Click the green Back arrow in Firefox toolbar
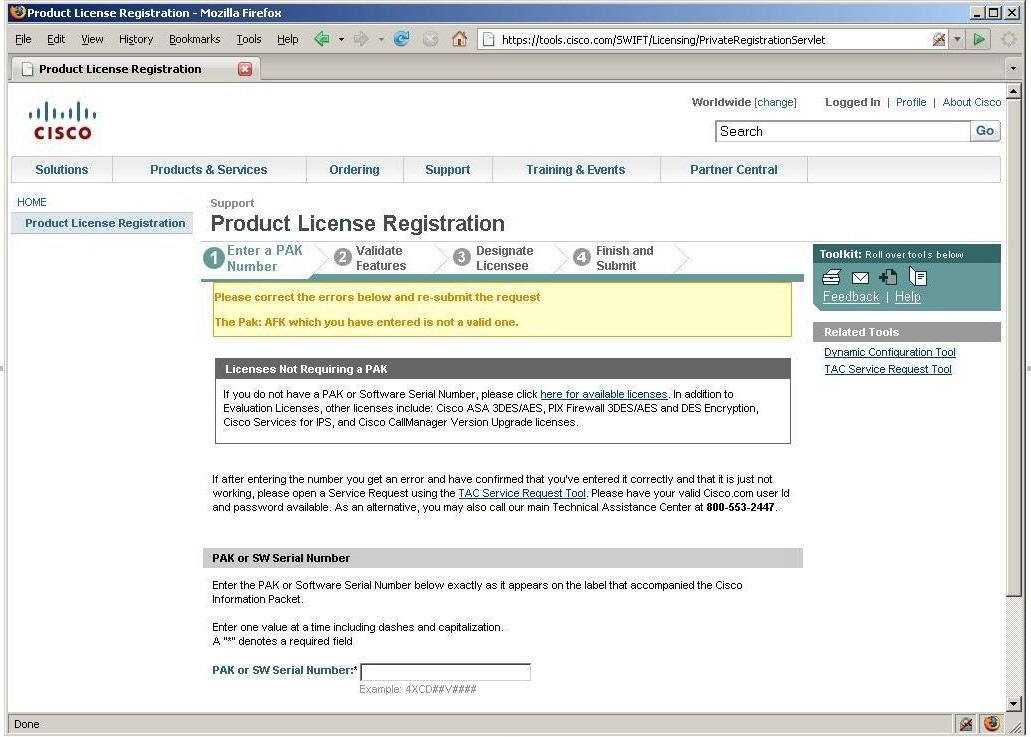 coord(322,39)
